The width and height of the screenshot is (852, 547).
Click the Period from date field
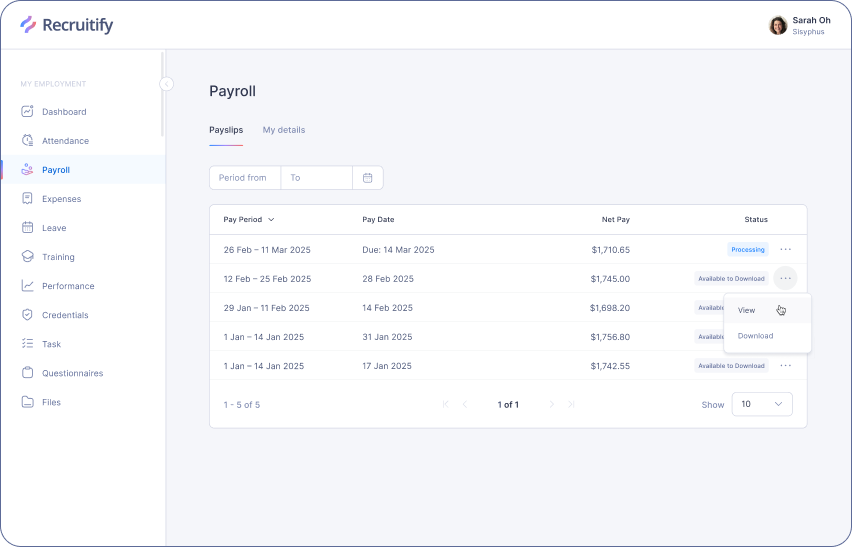[245, 178]
